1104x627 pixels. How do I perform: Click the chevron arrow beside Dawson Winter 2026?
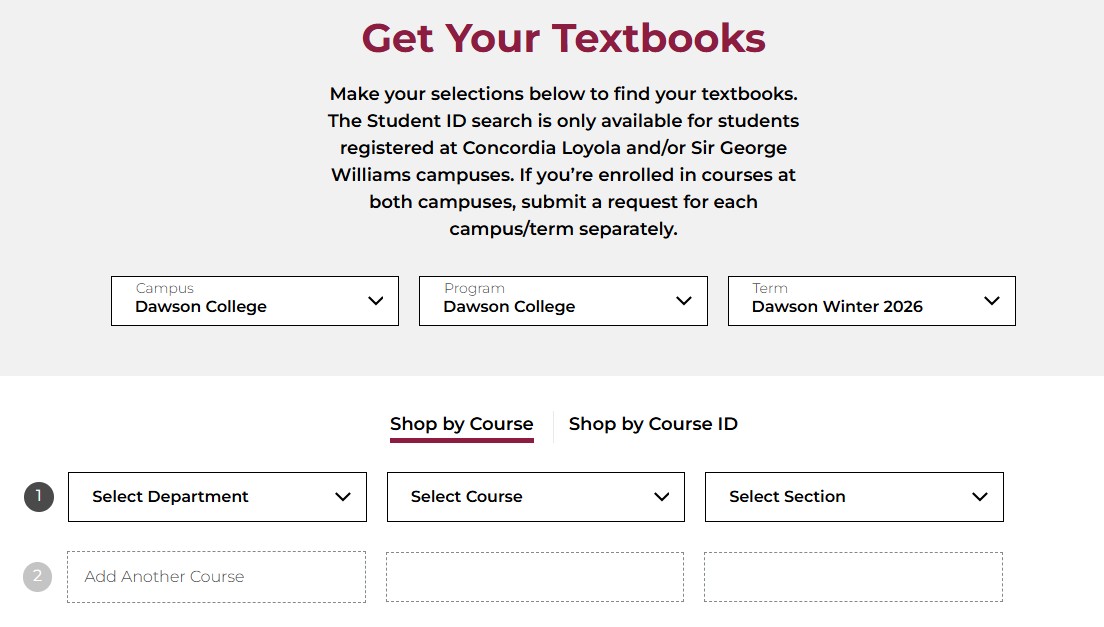point(992,301)
